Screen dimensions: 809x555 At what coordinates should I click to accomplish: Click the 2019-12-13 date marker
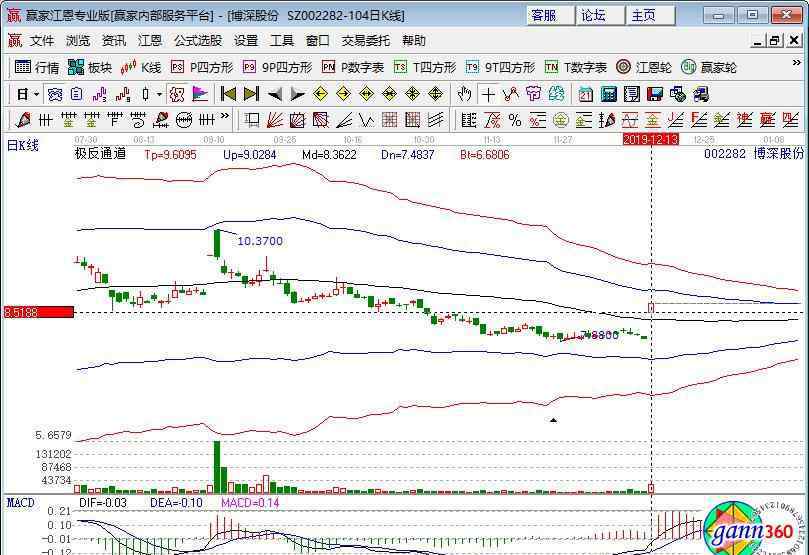click(x=651, y=139)
